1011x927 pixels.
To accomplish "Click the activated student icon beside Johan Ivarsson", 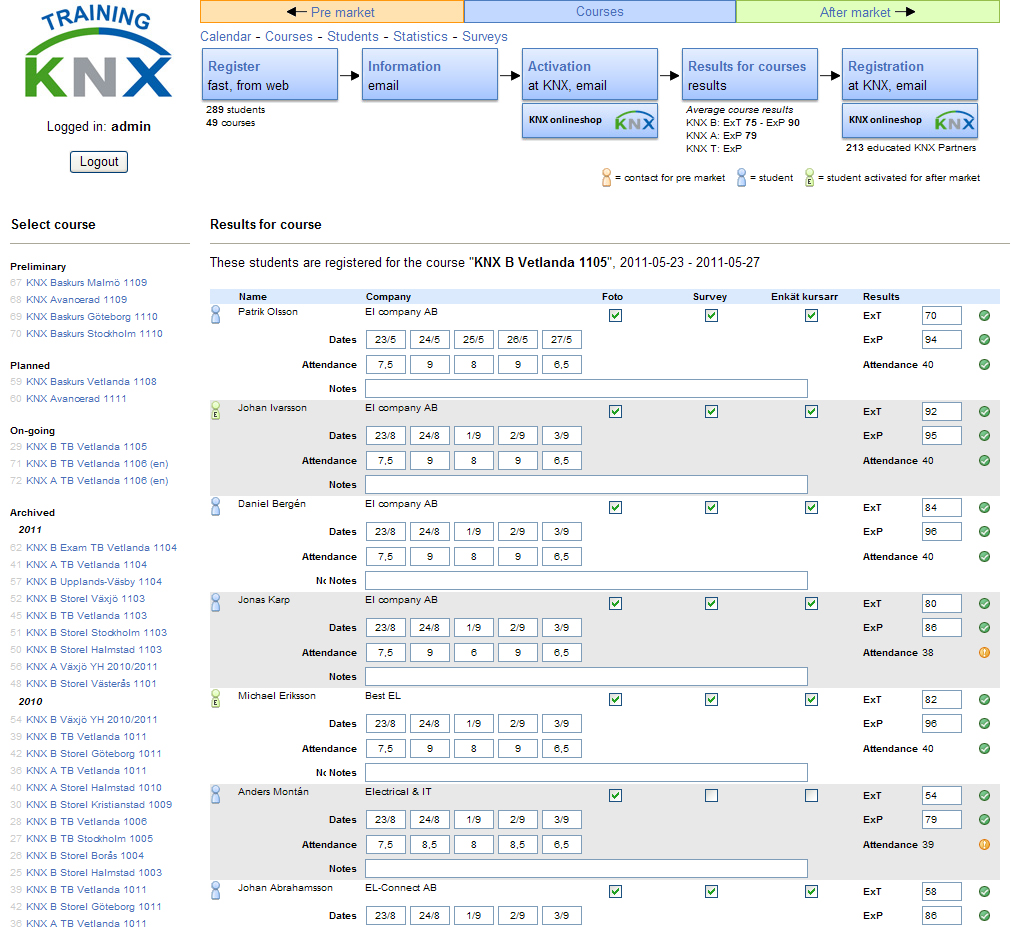I will (x=215, y=411).
